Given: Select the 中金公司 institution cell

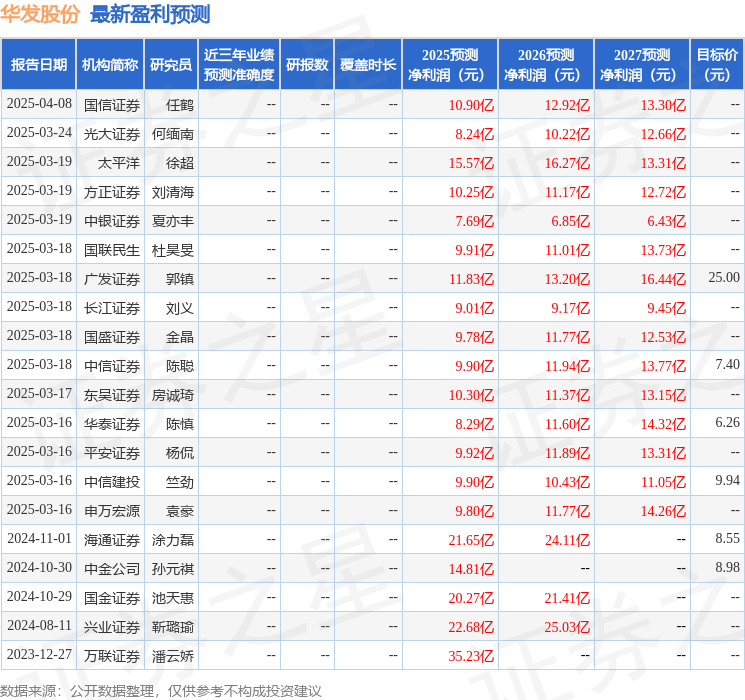Looking at the screenshot, I should click(112, 569).
